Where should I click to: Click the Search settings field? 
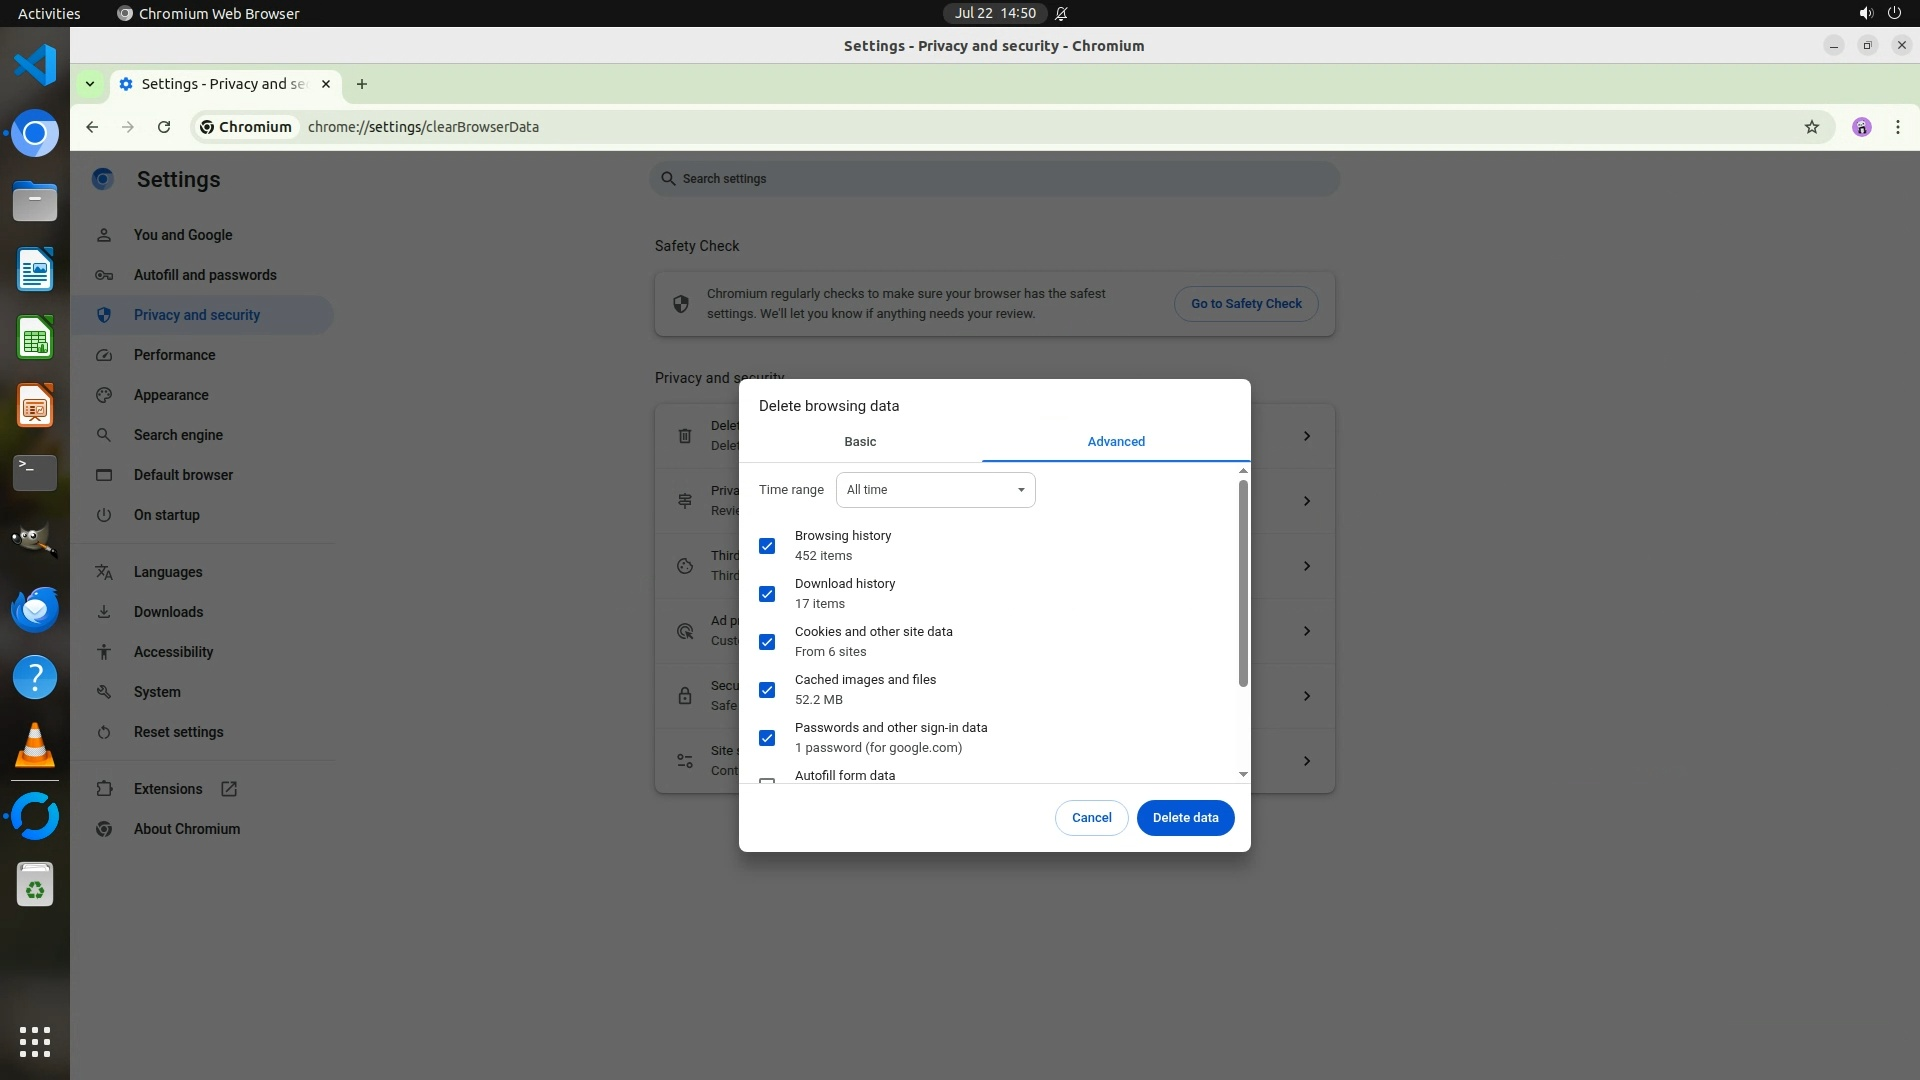coord(995,179)
